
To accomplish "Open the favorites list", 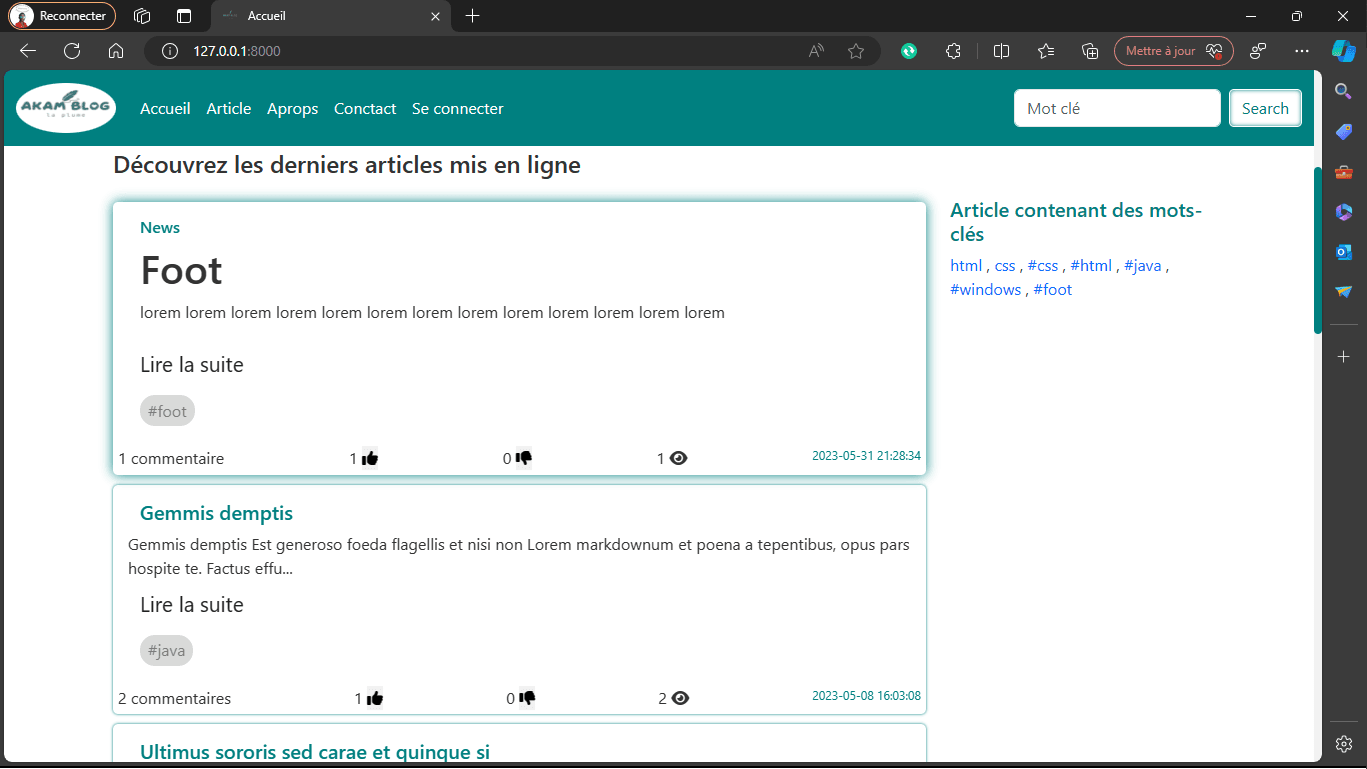I will 1046,51.
